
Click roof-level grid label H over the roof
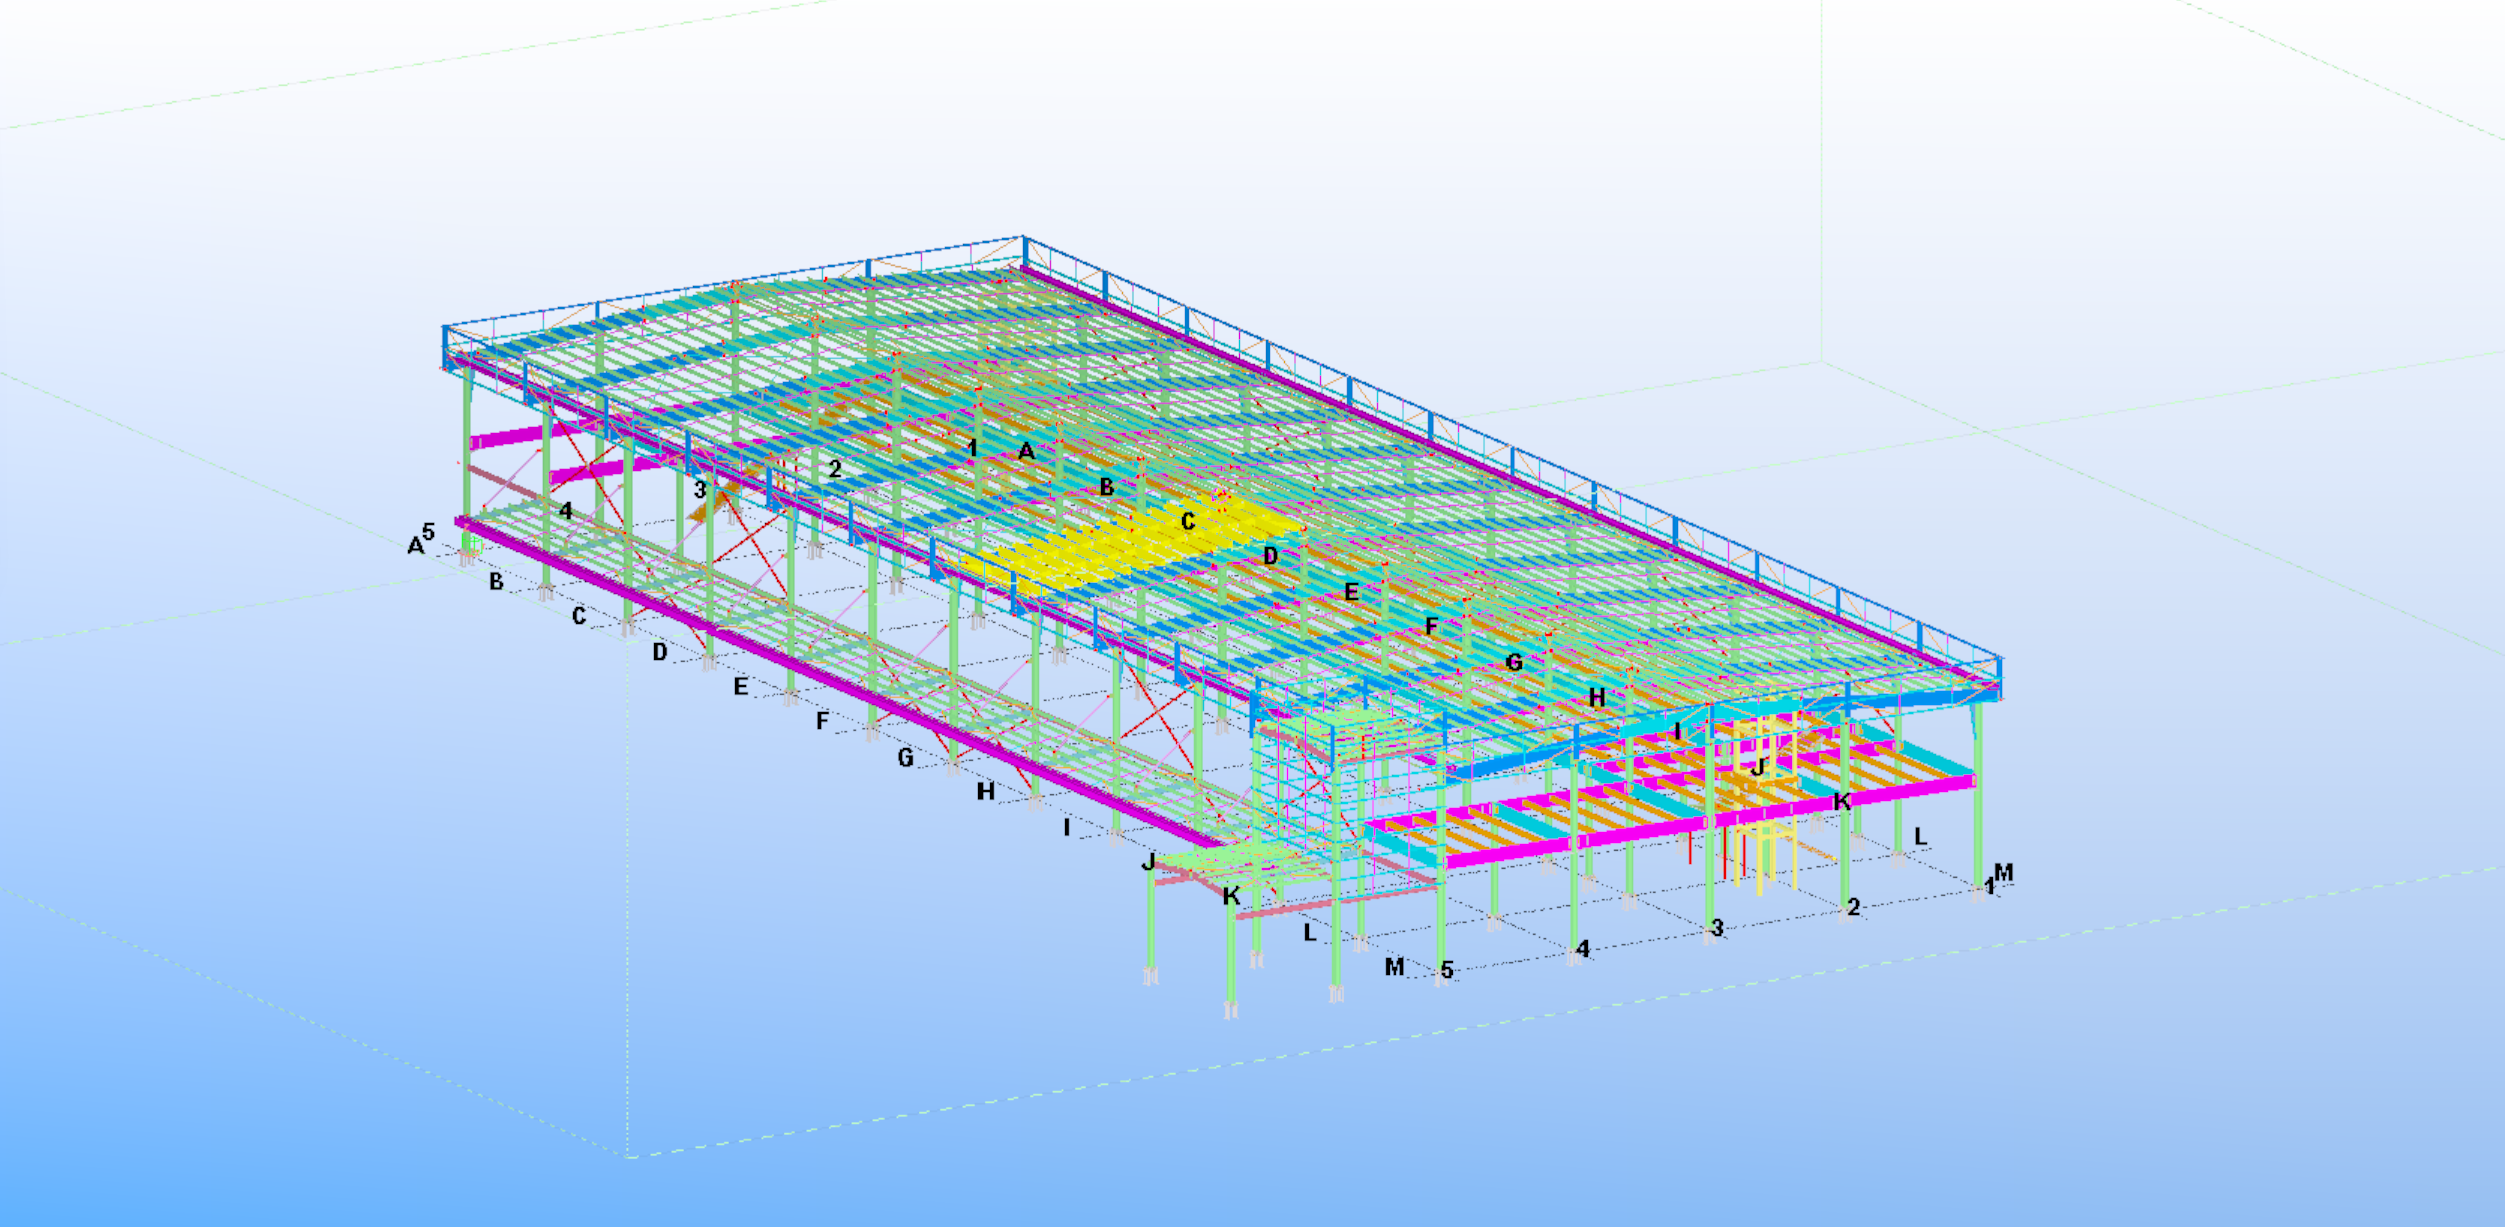tap(1597, 698)
